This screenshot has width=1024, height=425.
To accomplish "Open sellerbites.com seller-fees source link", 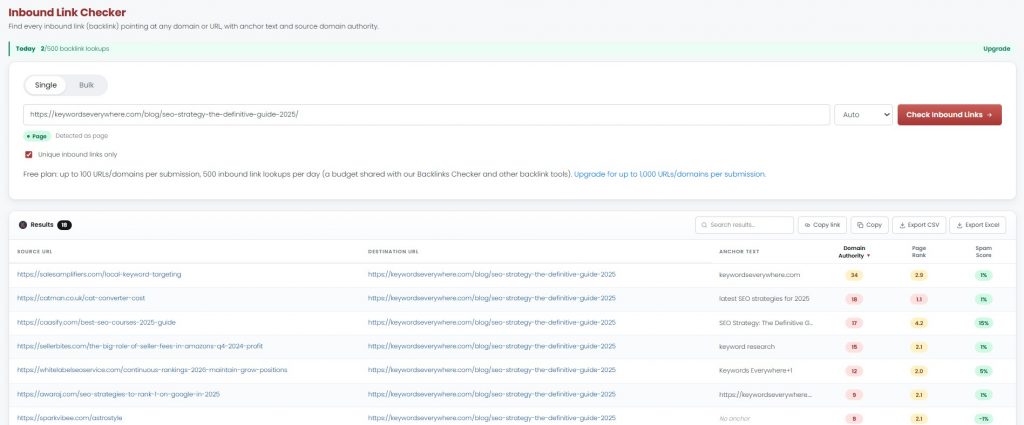I will (x=140, y=346).
